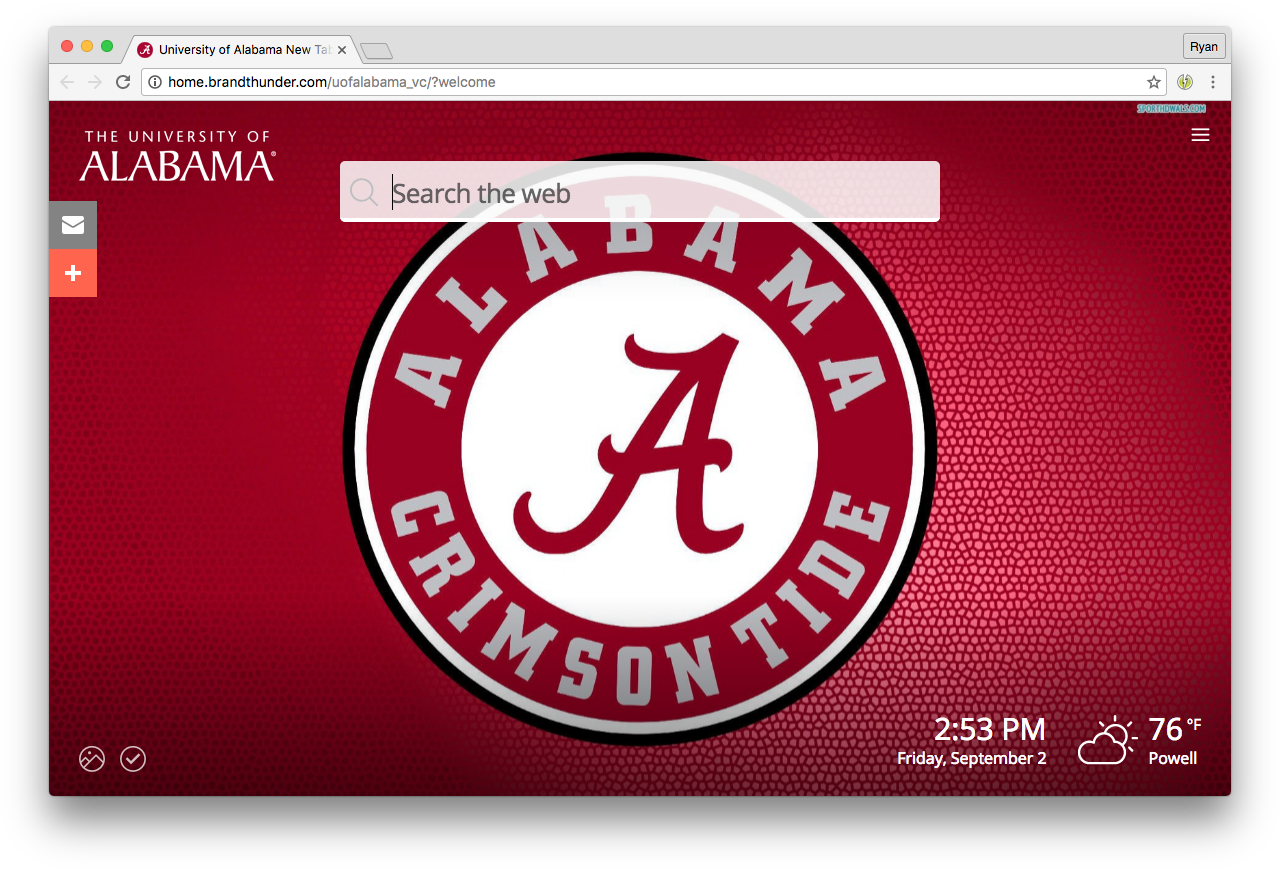
Task: Open the hamburger menu on the page
Action: 1200,135
